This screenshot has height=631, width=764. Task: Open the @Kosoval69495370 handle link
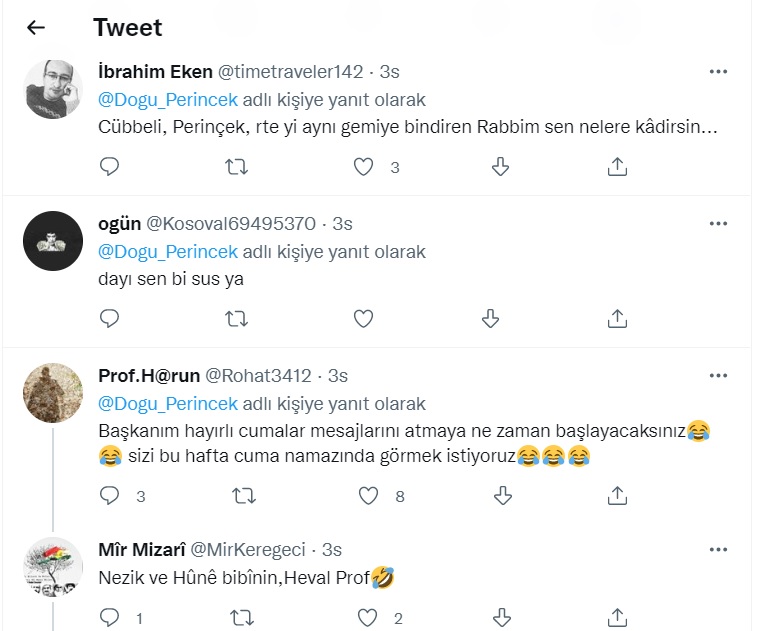click(x=231, y=224)
